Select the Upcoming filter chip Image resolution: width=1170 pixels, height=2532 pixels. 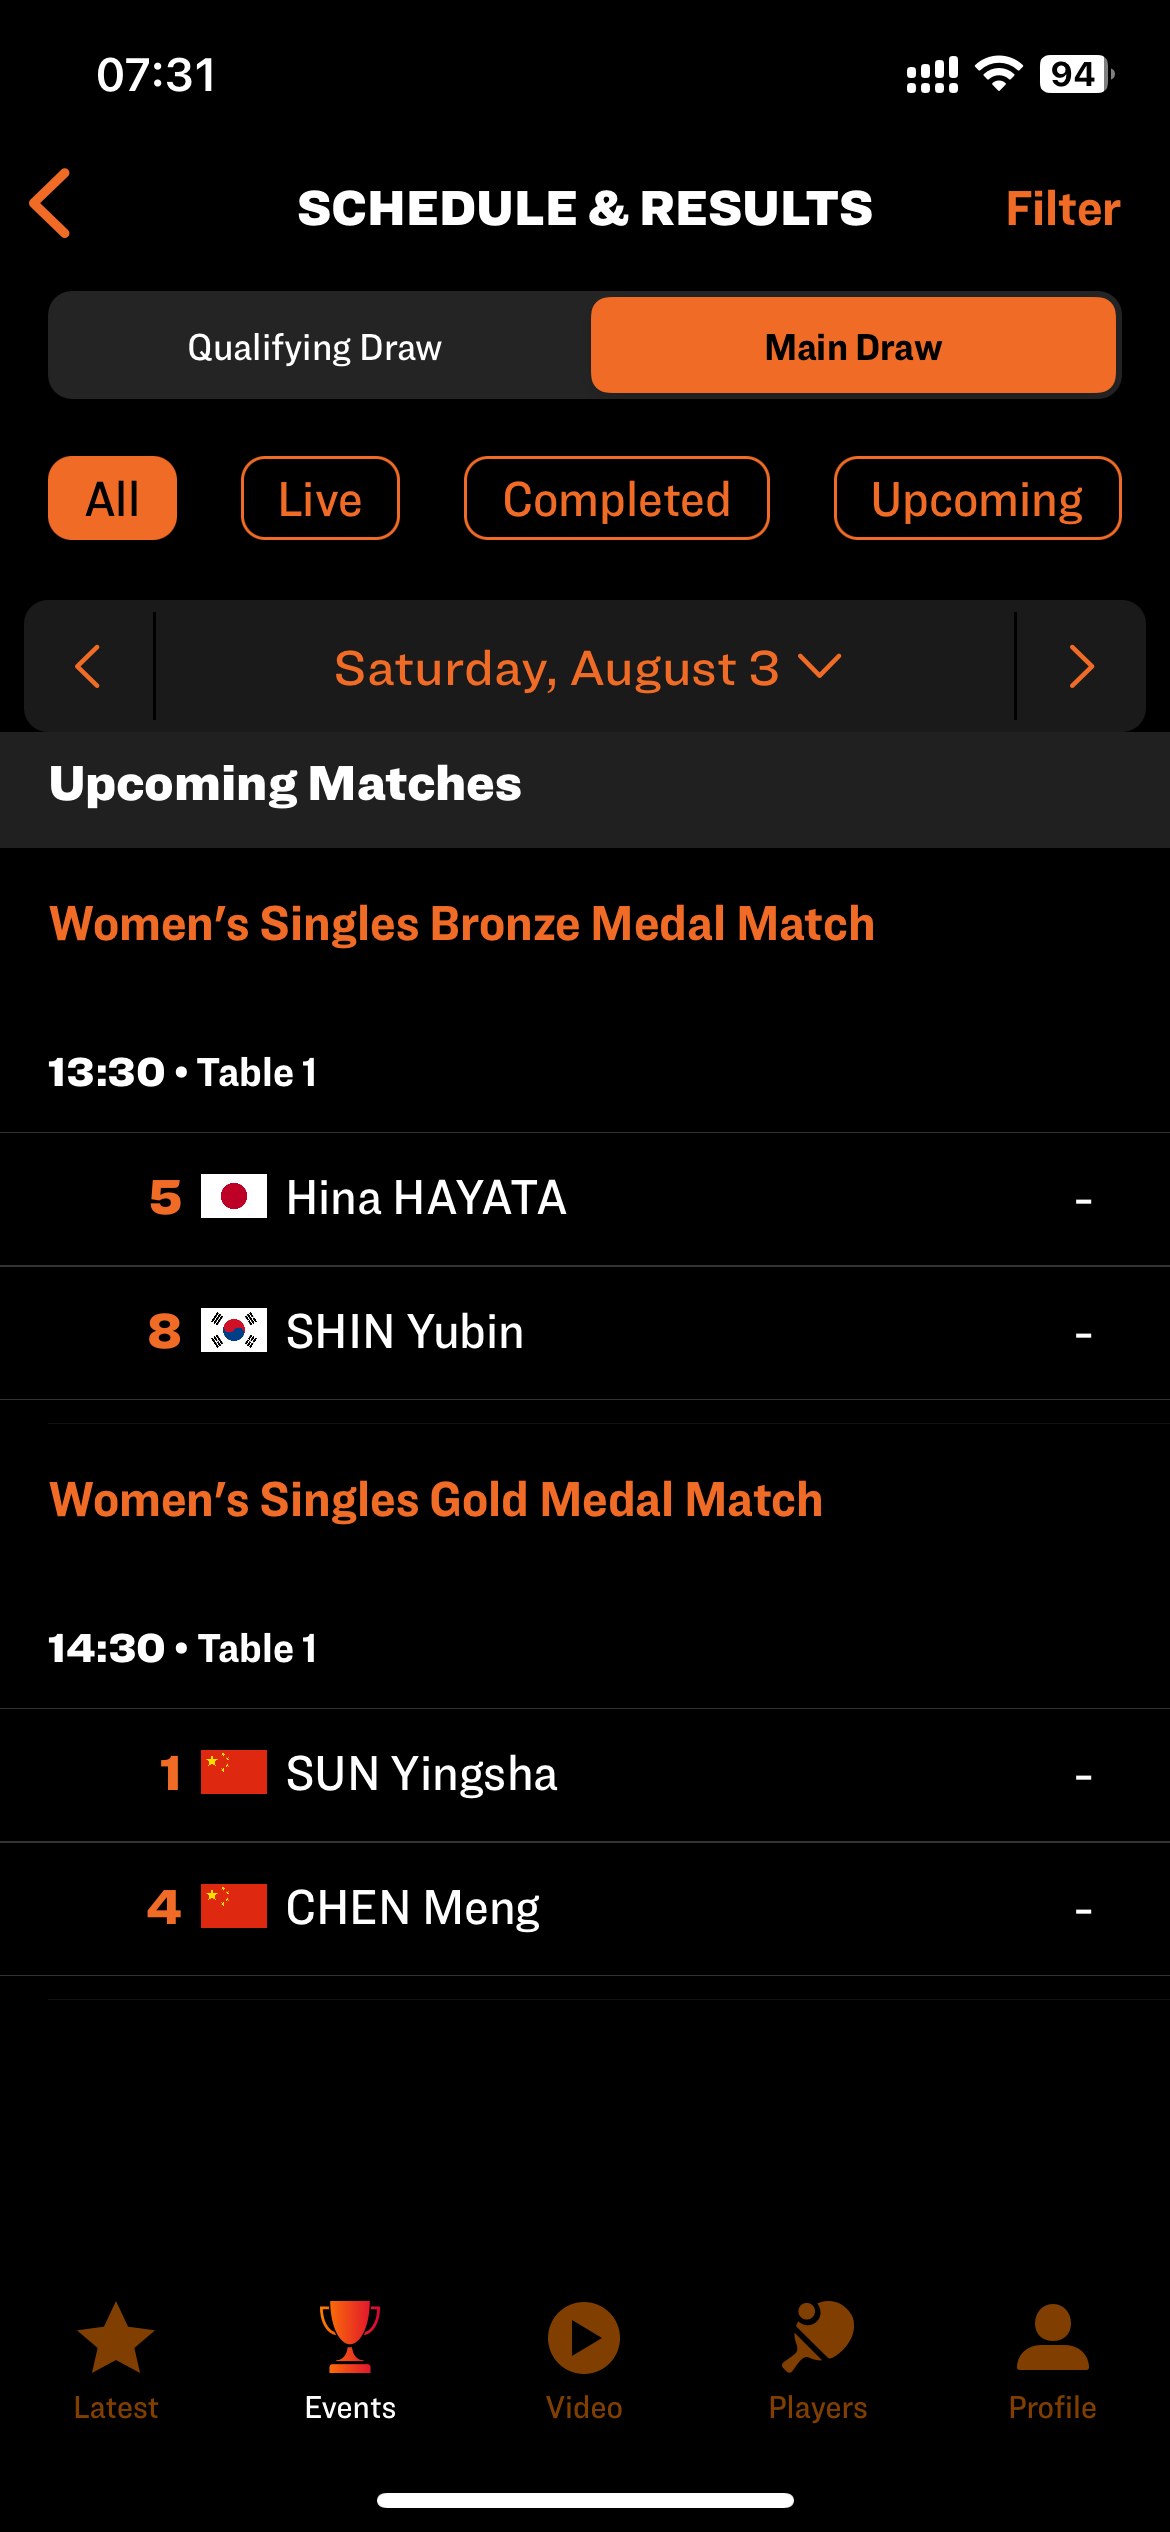coord(978,498)
